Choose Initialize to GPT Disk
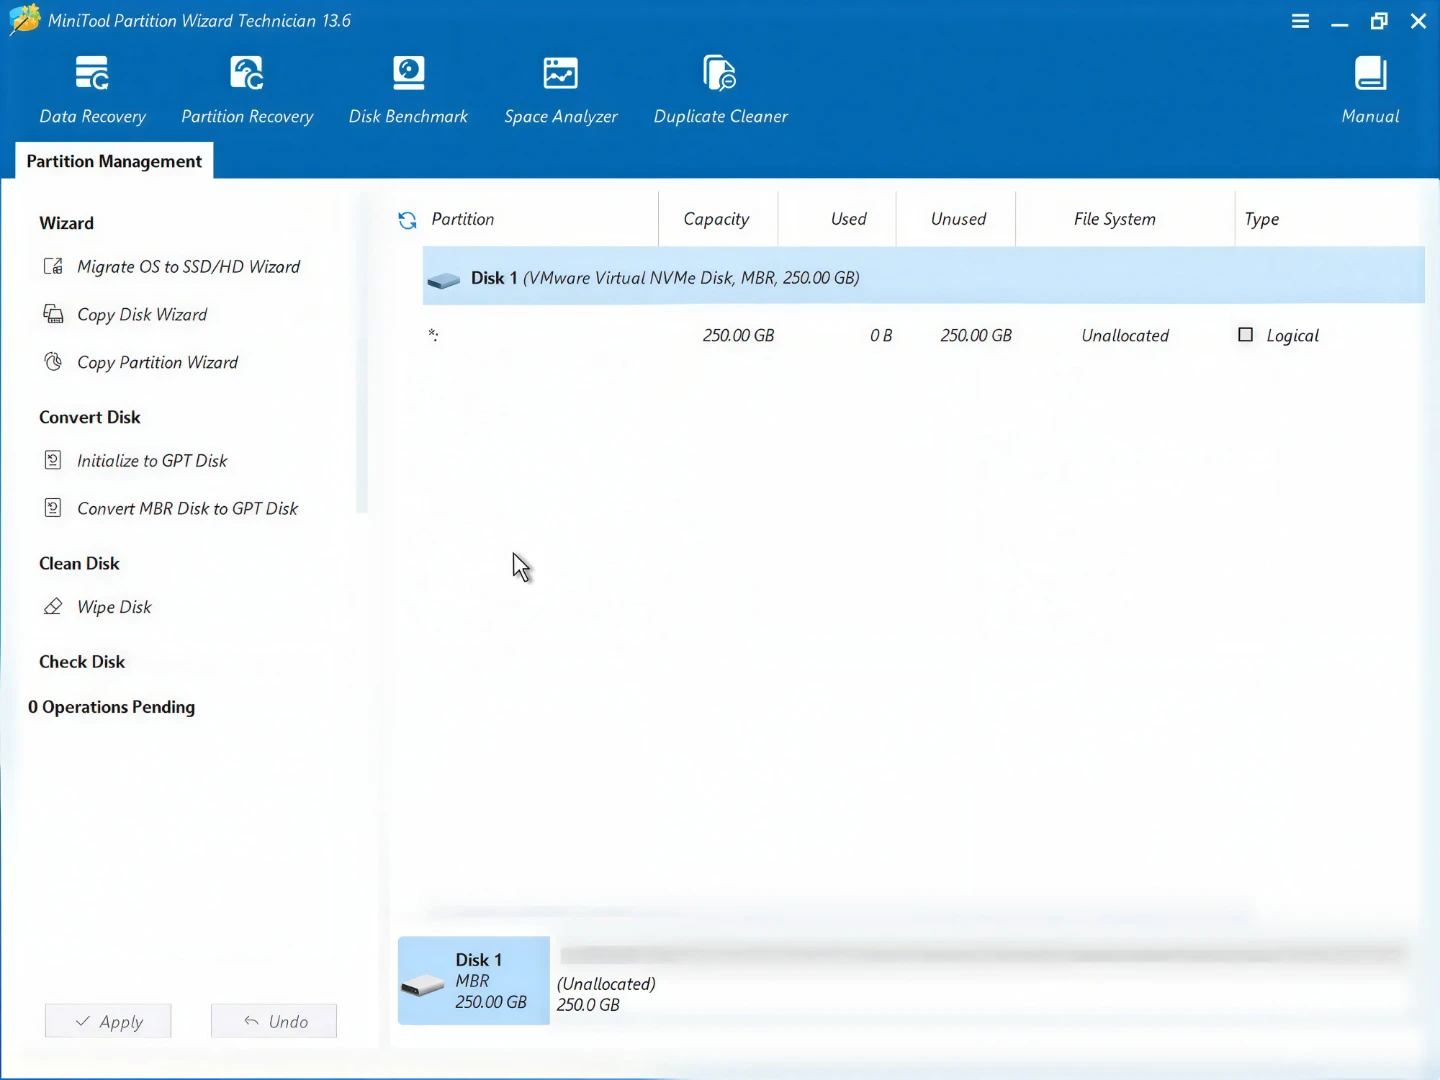This screenshot has width=1440, height=1080. click(152, 461)
